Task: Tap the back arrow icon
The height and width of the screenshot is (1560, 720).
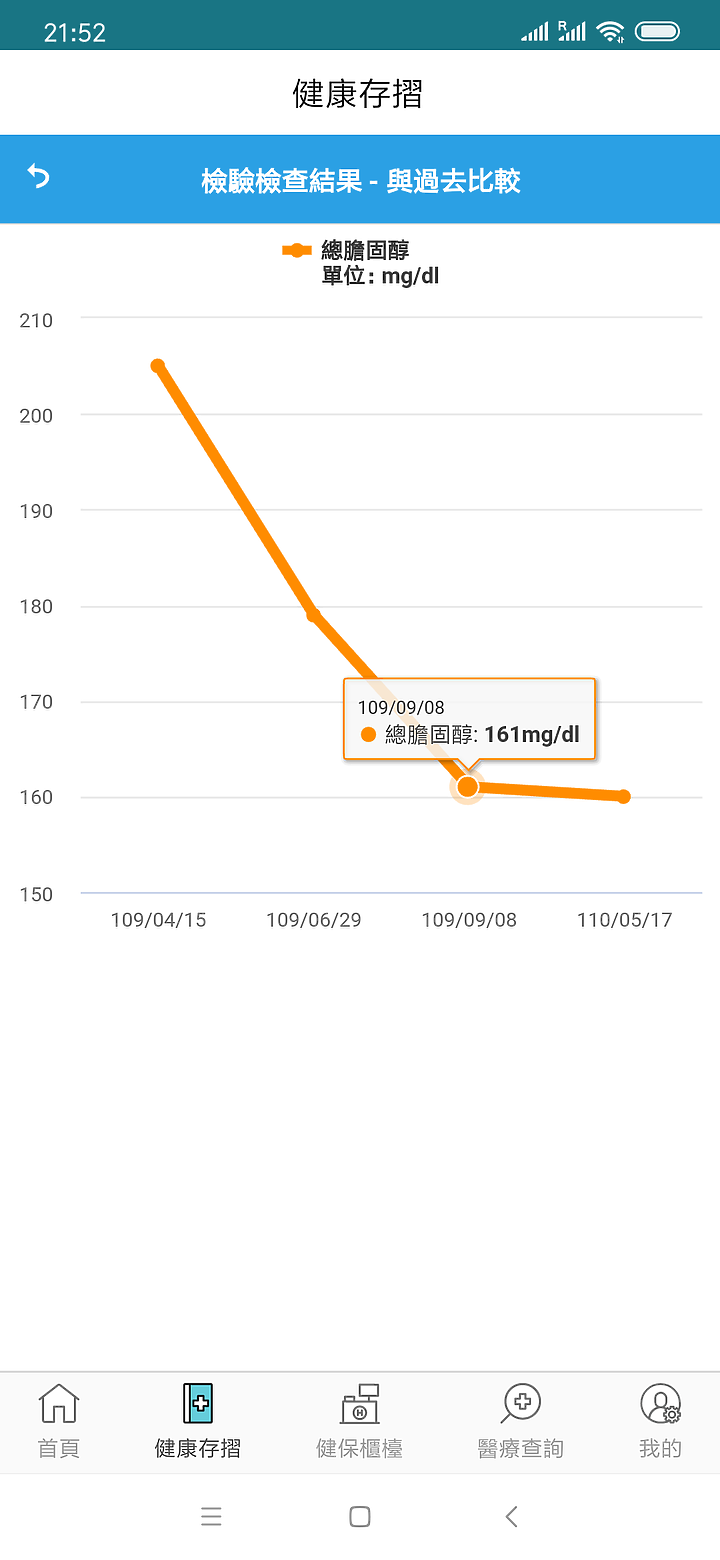Action: [38, 177]
